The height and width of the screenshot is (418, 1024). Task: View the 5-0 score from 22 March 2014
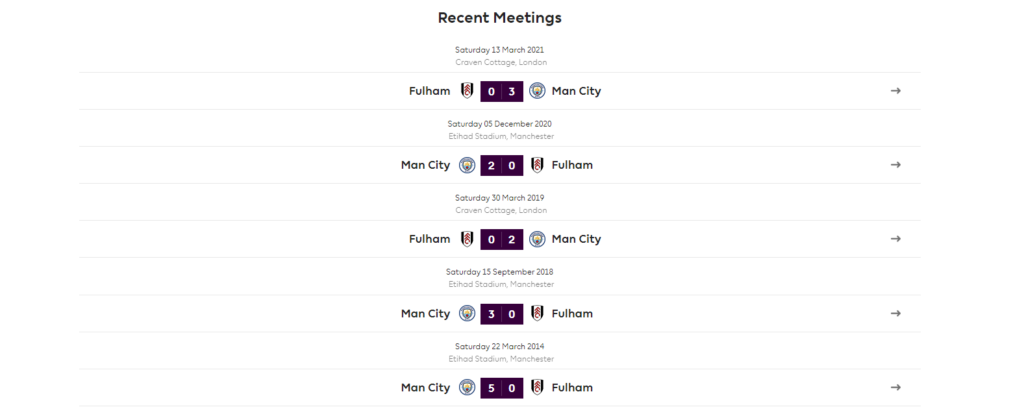[x=502, y=387]
